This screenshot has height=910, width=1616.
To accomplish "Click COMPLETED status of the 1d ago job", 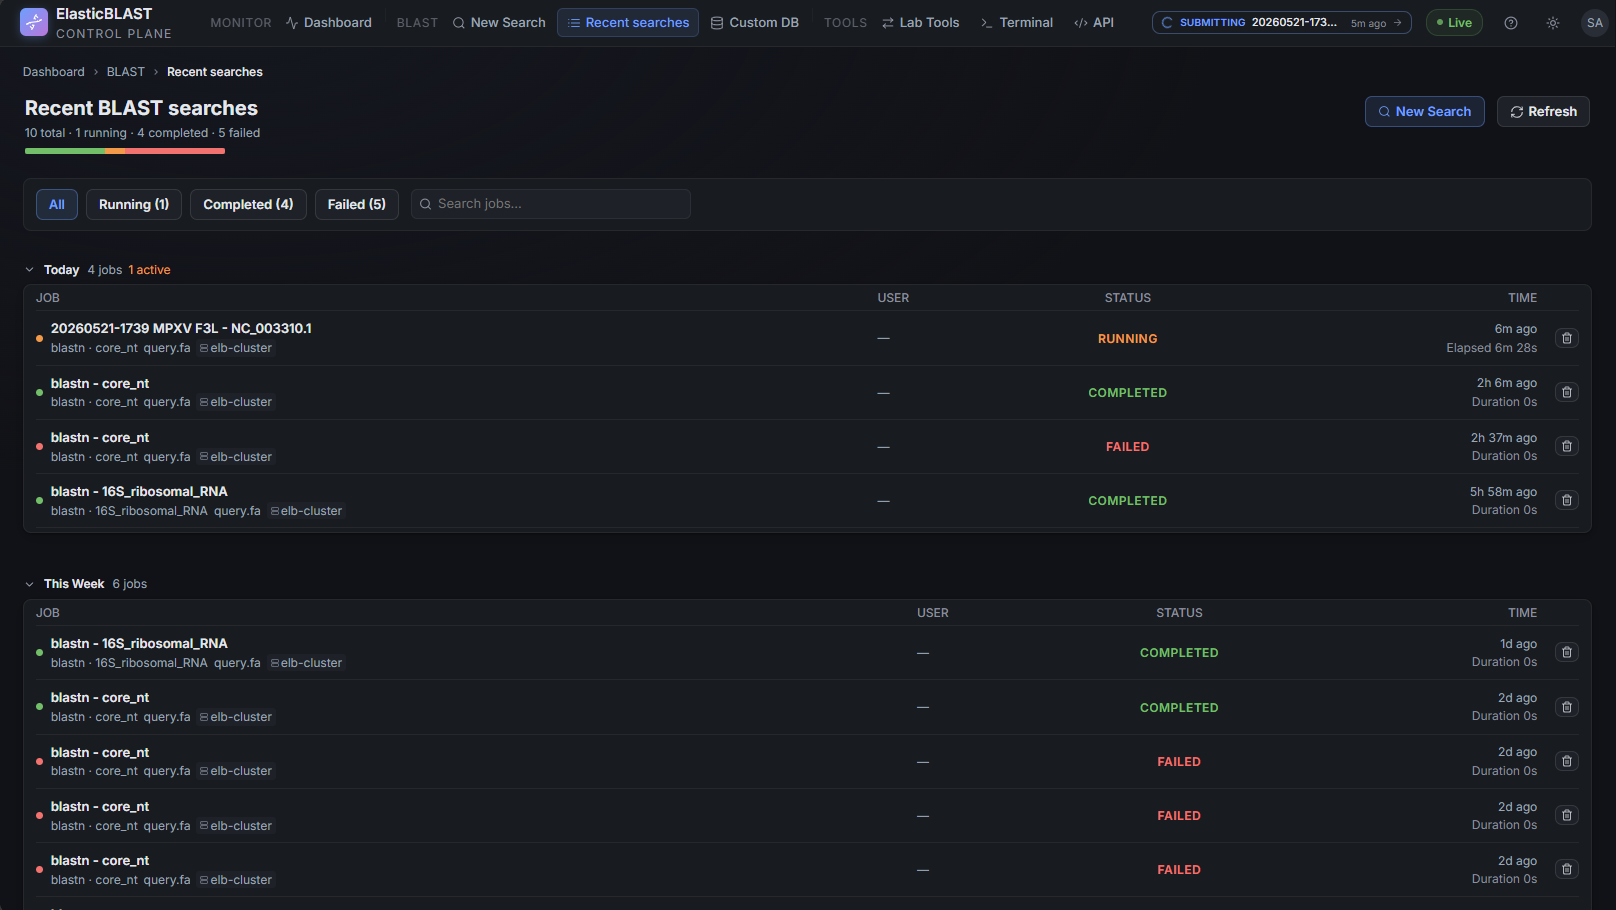I will (x=1179, y=653).
